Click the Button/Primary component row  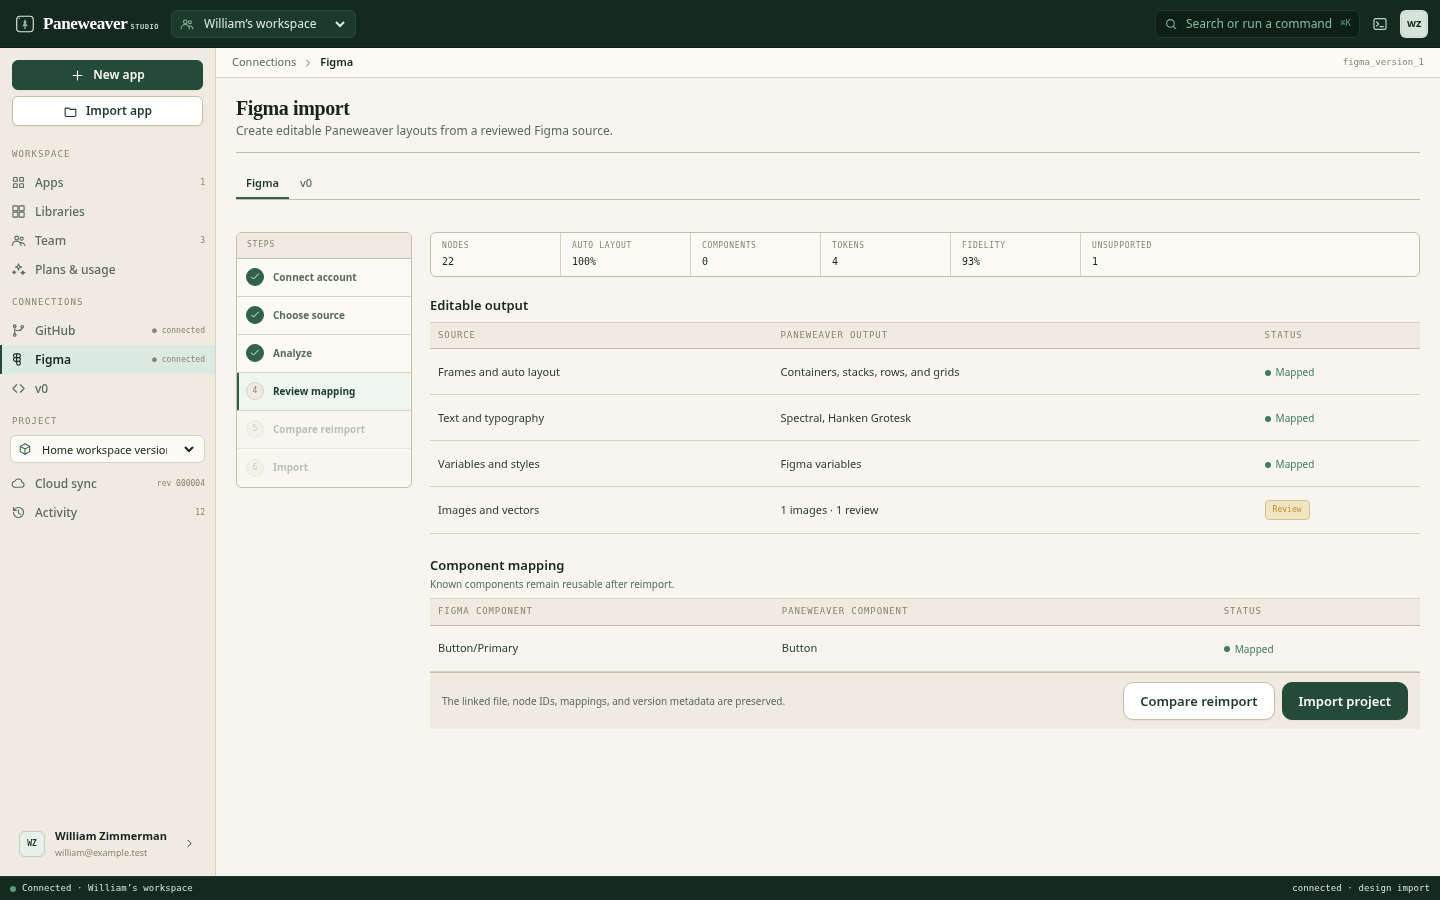(925, 649)
